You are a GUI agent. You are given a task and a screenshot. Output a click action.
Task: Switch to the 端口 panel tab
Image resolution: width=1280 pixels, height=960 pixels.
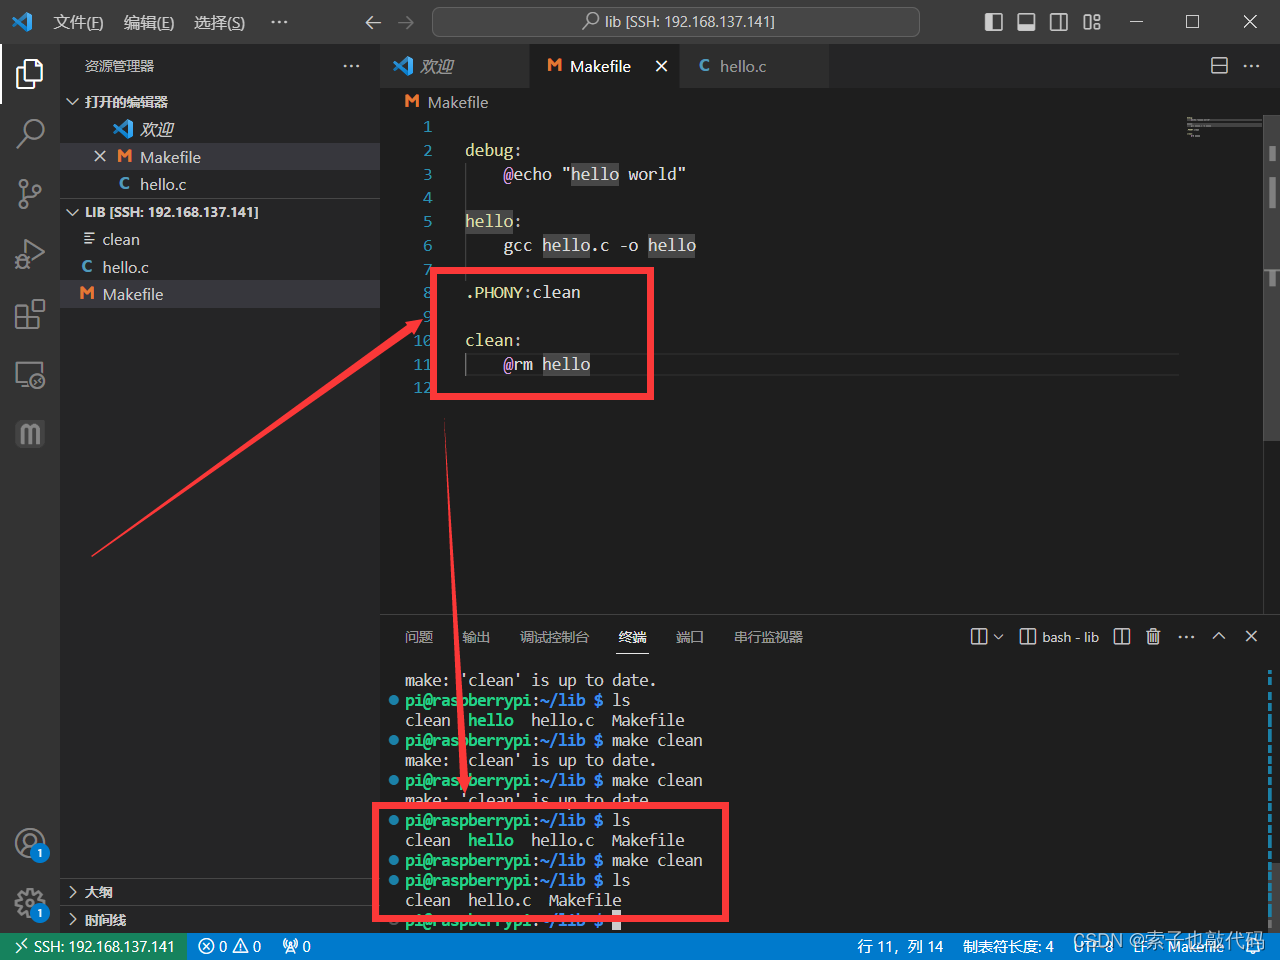click(690, 637)
